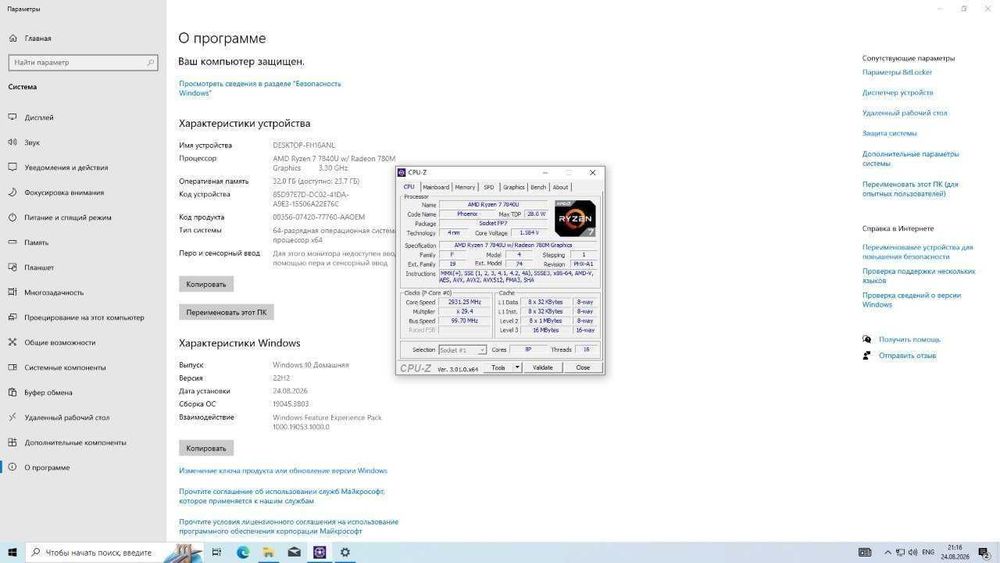Open Параметры BitLocker link

897,72
